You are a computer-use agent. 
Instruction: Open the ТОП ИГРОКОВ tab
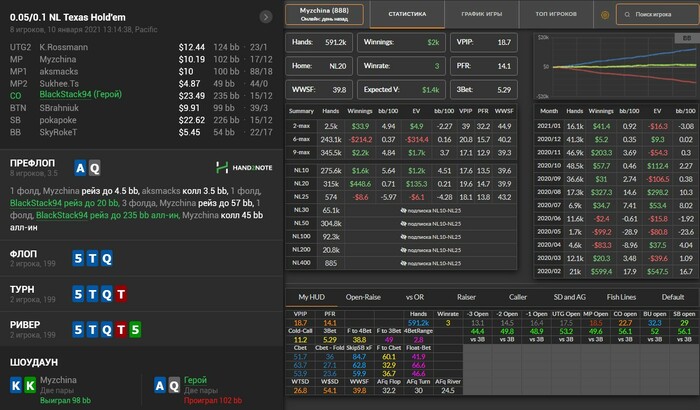[556, 14]
